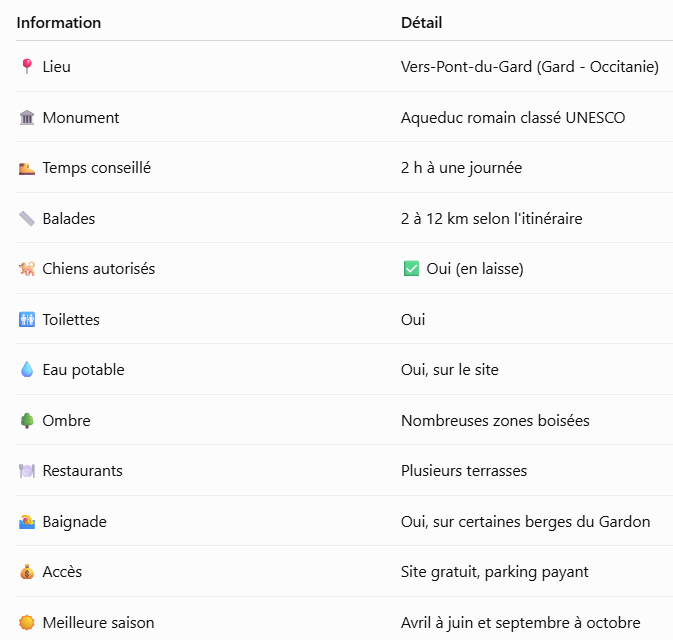
Task: Click the blue restroom icon
Action: coord(27,319)
